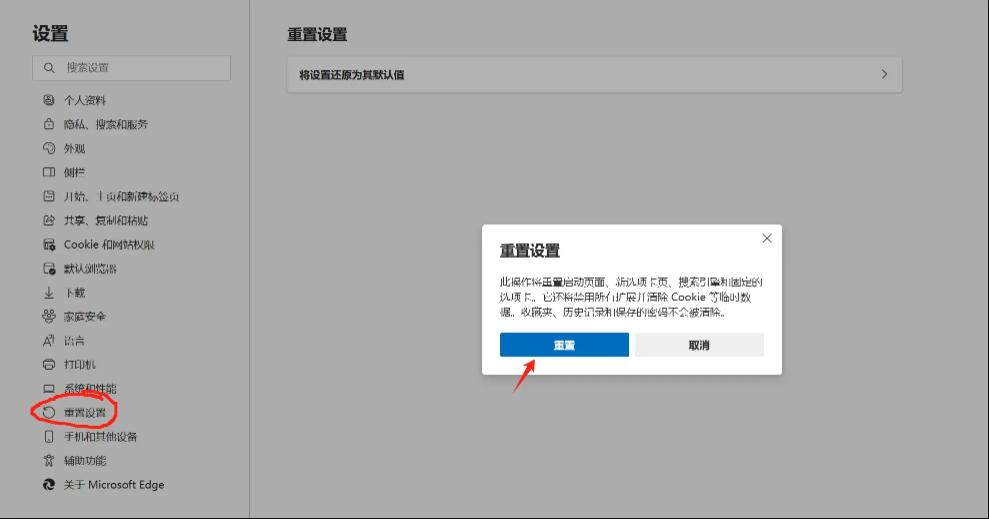Click the phone icon for 手机和其他设备

(48, 436)
